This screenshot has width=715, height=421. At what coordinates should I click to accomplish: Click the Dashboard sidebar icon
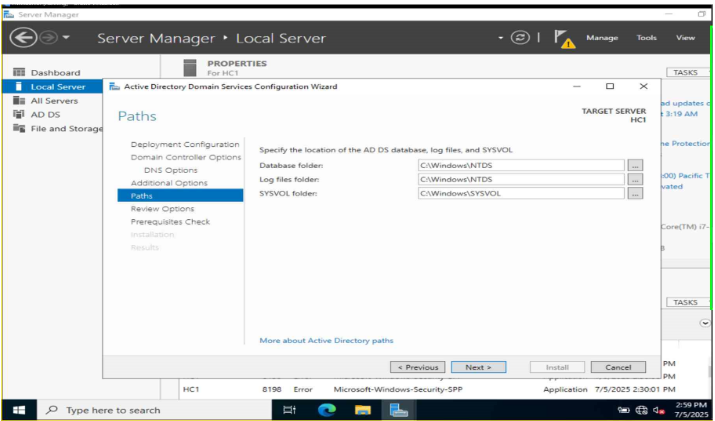(19, 72)
